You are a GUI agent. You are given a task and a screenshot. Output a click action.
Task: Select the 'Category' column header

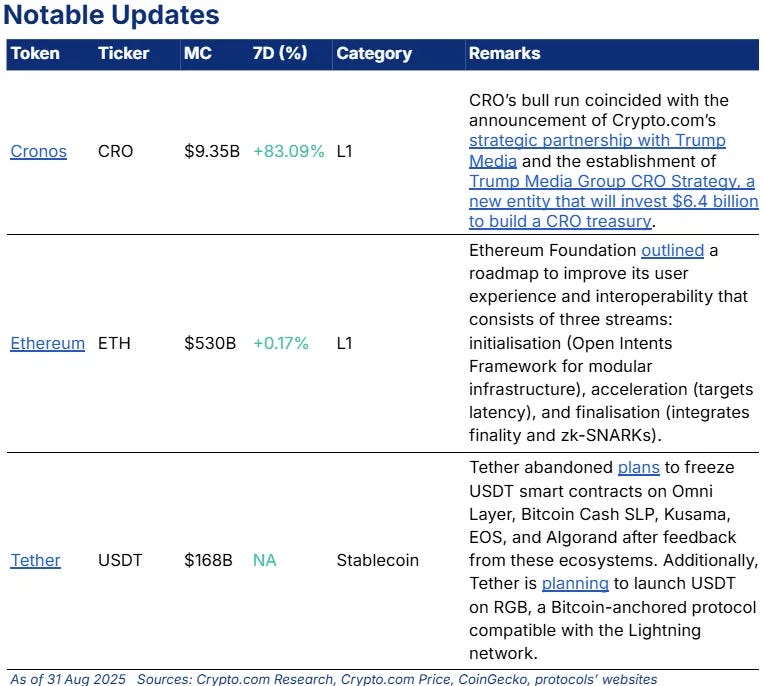[x=374, y=54]
